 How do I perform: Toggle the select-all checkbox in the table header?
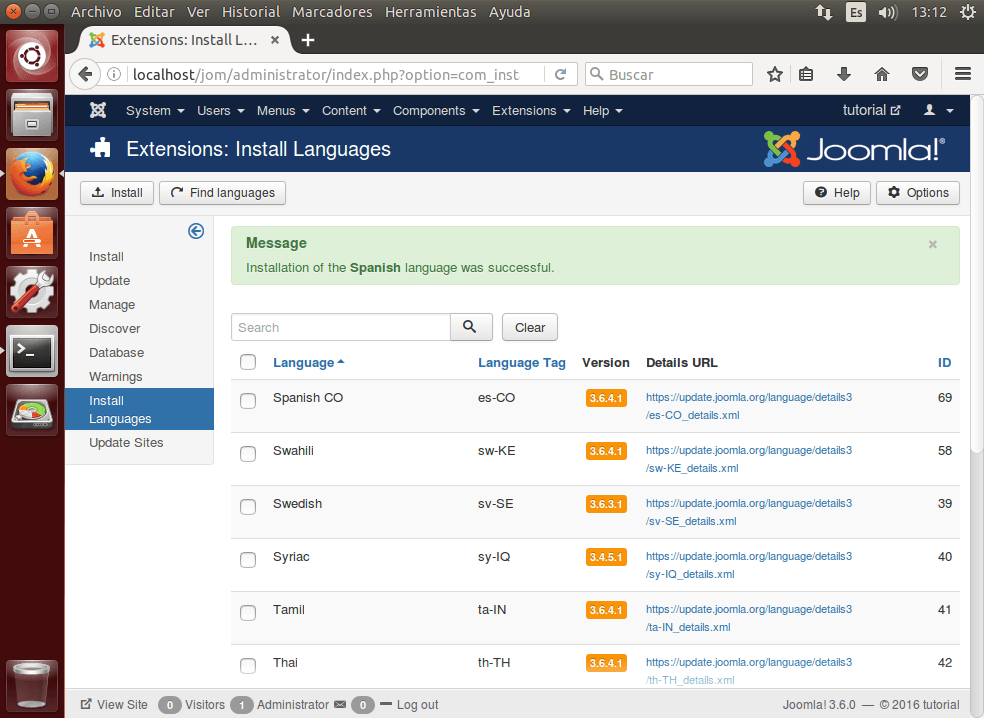coord(248,362)
